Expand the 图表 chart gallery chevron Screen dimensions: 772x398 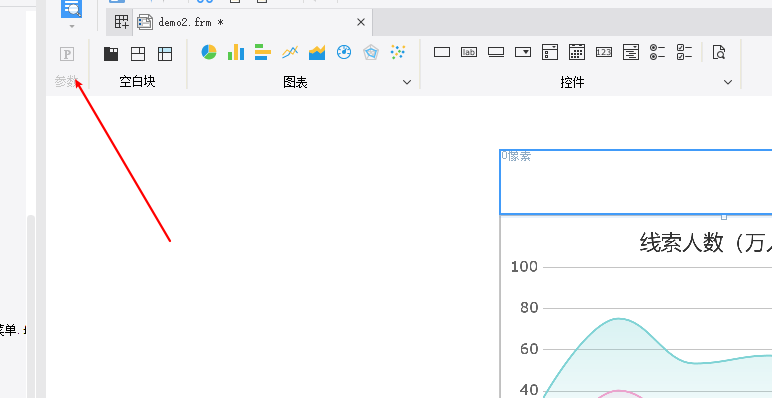(407, 82)
